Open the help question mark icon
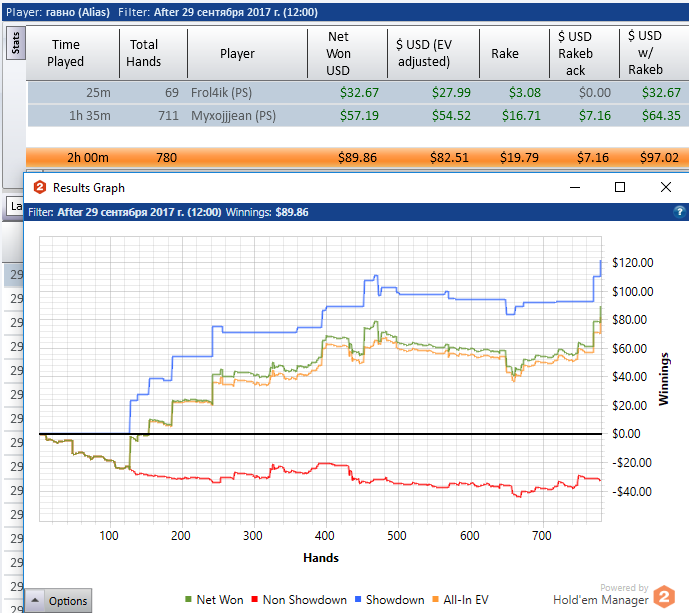 point(679,212)
